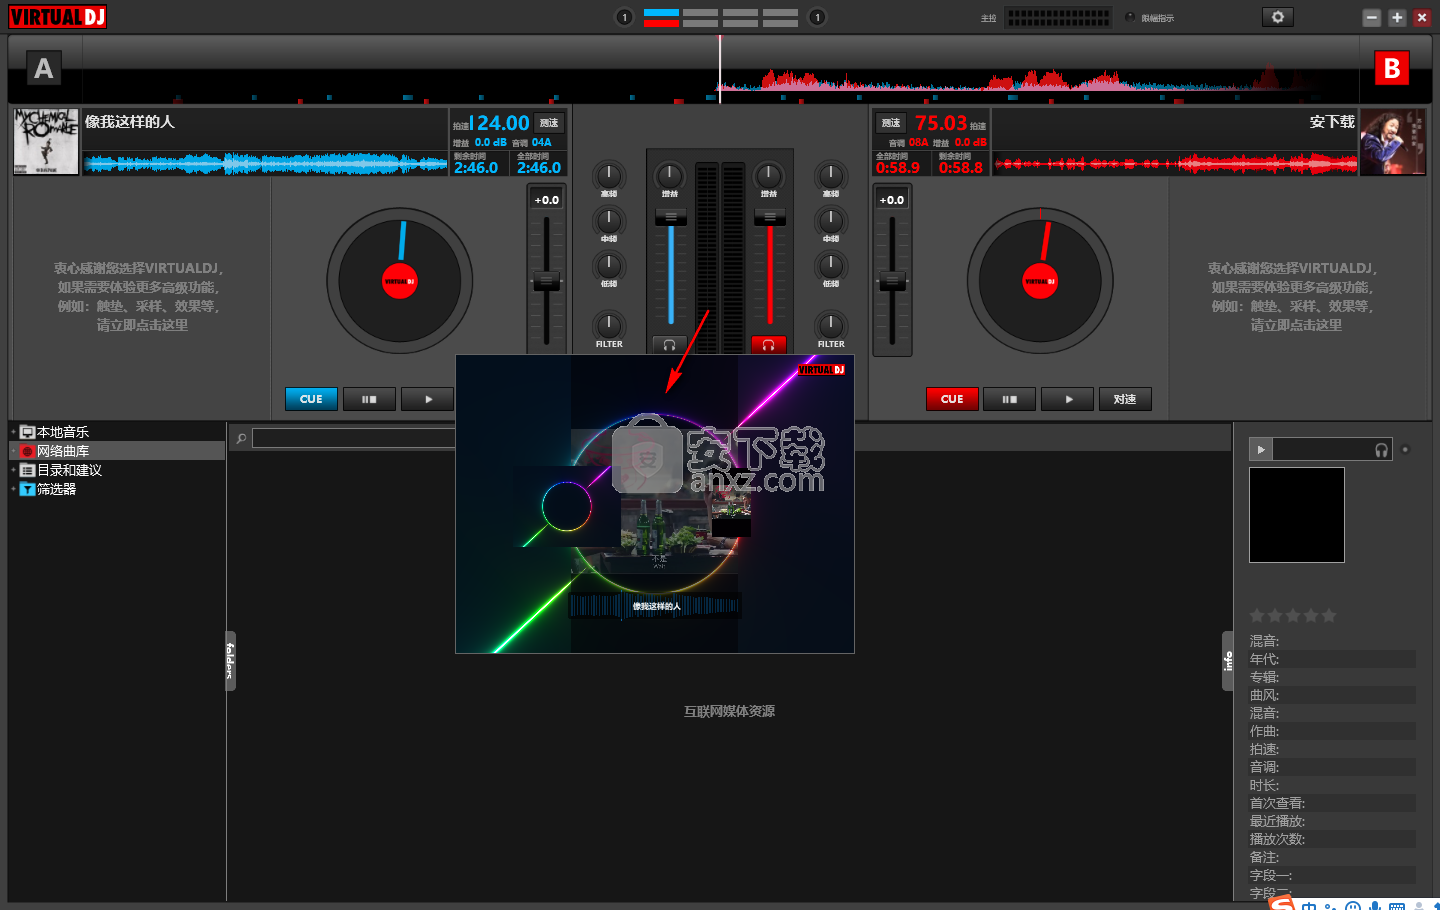1440x910 pixels.
Task: Select the fourth gray layout segment
Action: click(780, 17)
